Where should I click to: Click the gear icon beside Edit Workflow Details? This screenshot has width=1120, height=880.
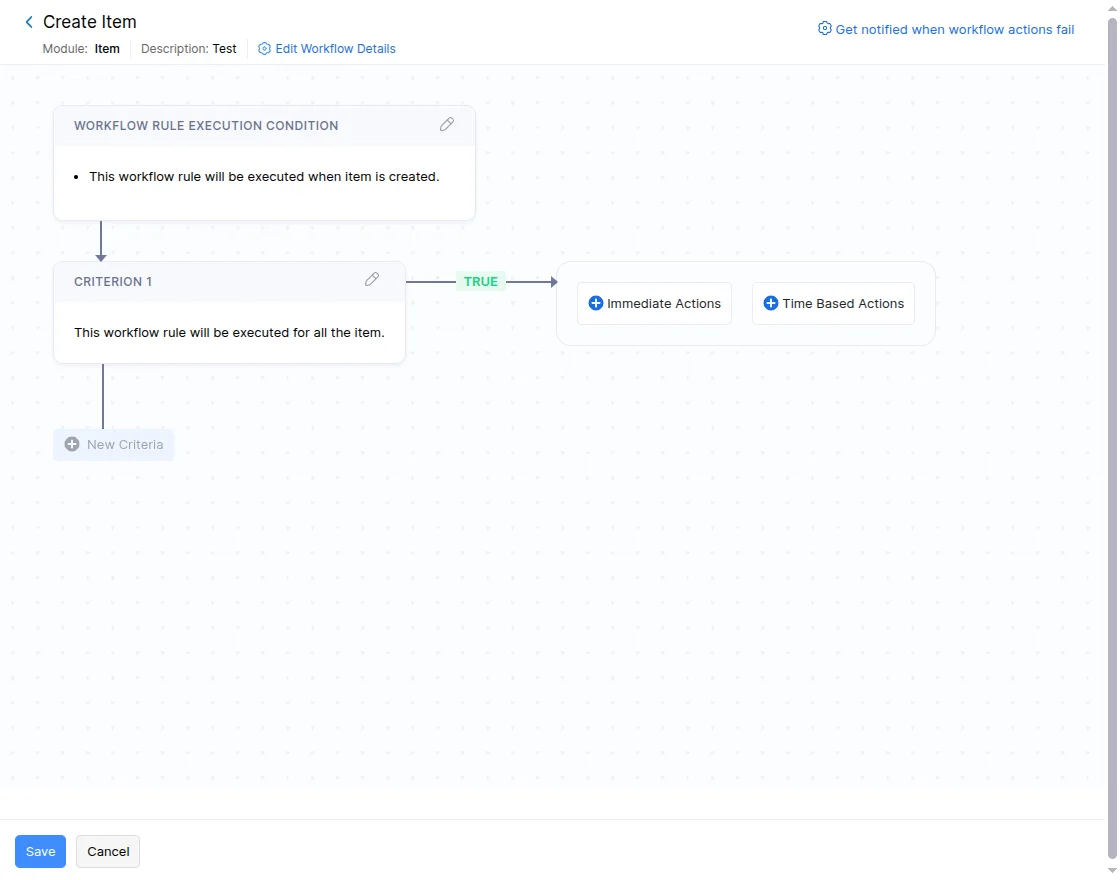click(x=264, y=49)
